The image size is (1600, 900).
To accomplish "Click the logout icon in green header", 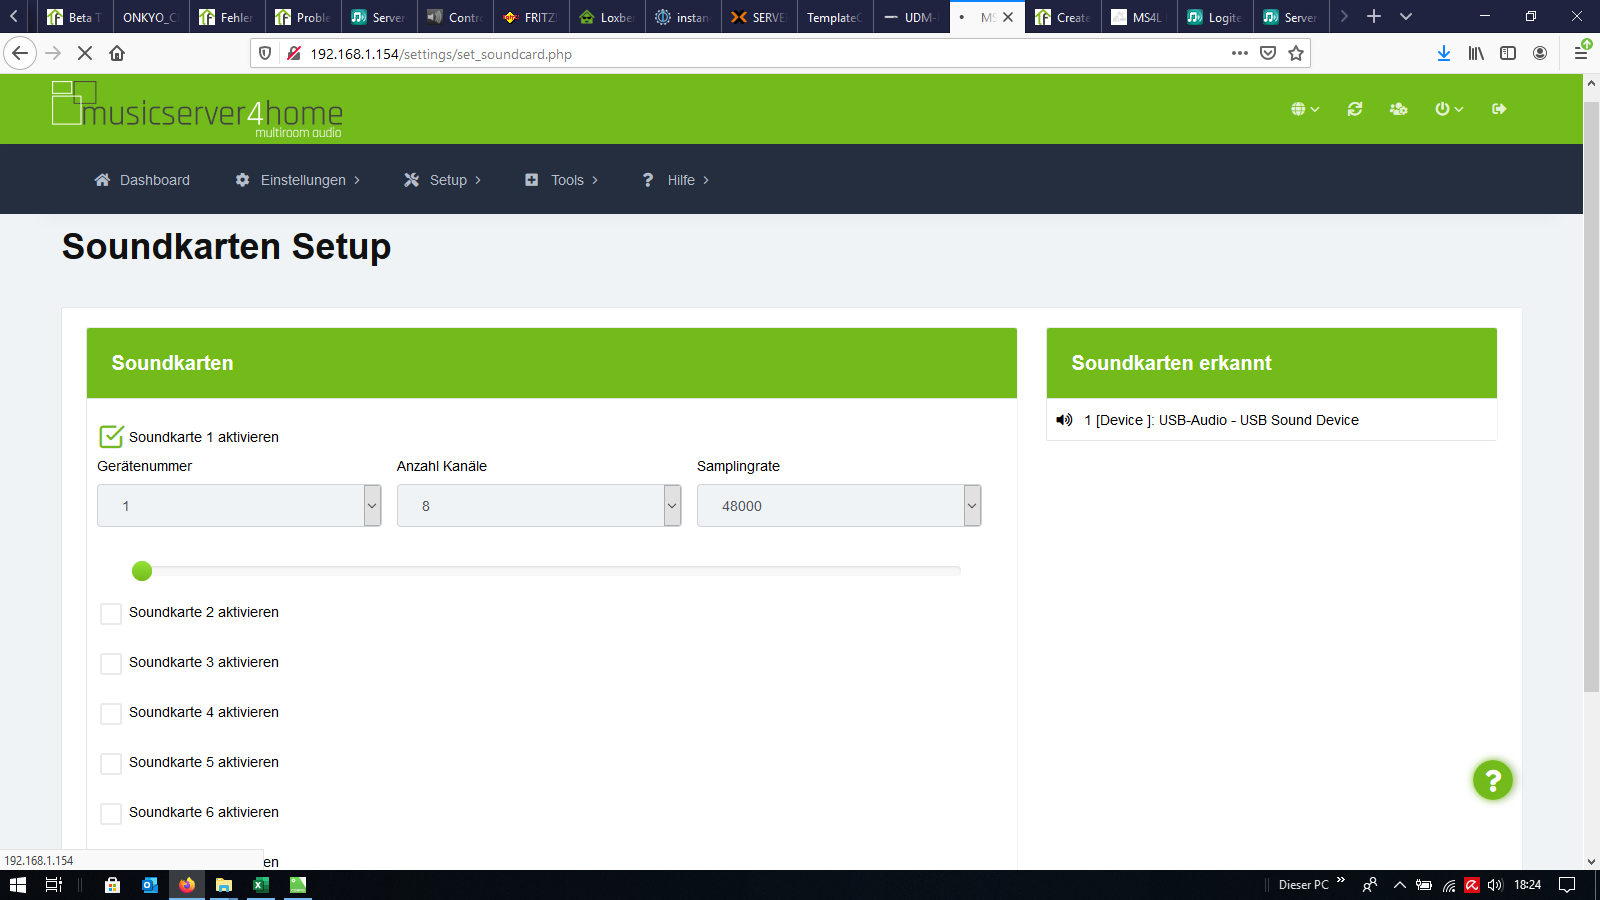I will point(1499,109).
